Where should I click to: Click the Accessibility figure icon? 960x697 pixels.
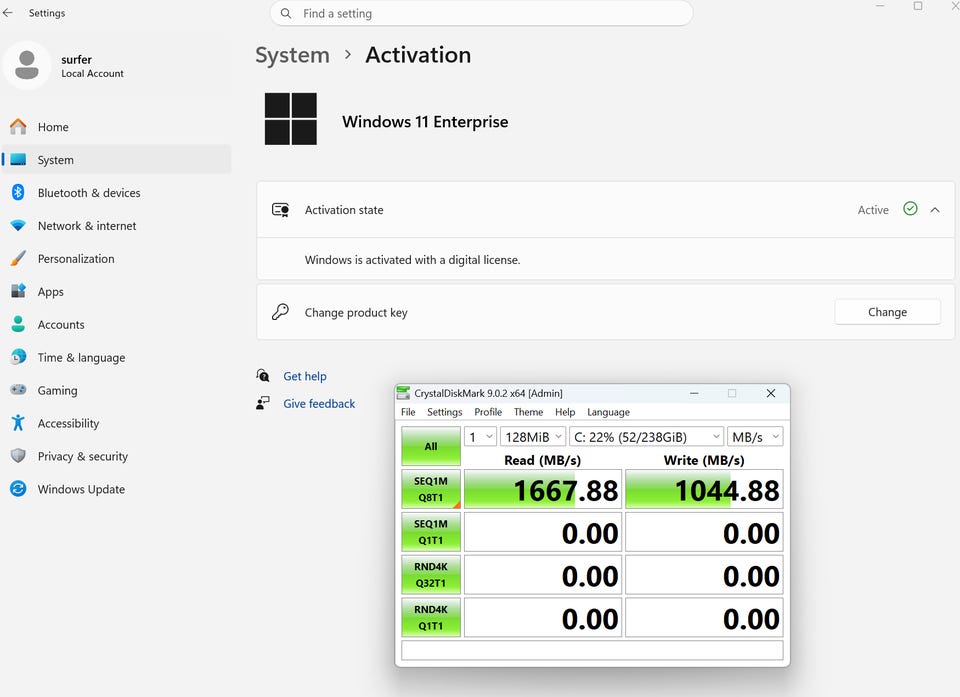[18, 423]
